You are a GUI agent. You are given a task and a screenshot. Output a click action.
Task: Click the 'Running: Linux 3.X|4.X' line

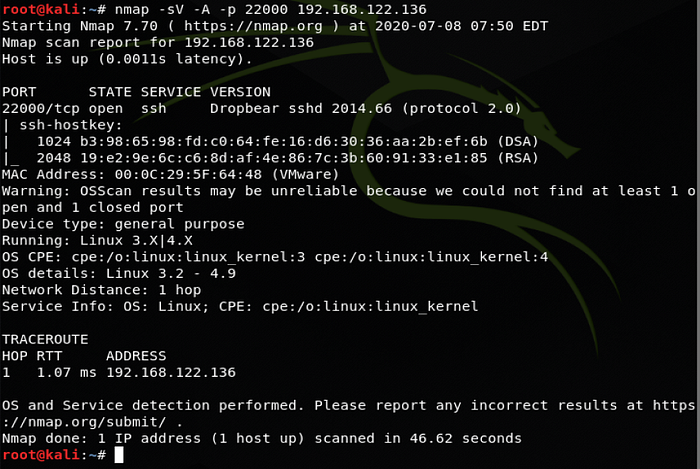[x=97, y=240]
